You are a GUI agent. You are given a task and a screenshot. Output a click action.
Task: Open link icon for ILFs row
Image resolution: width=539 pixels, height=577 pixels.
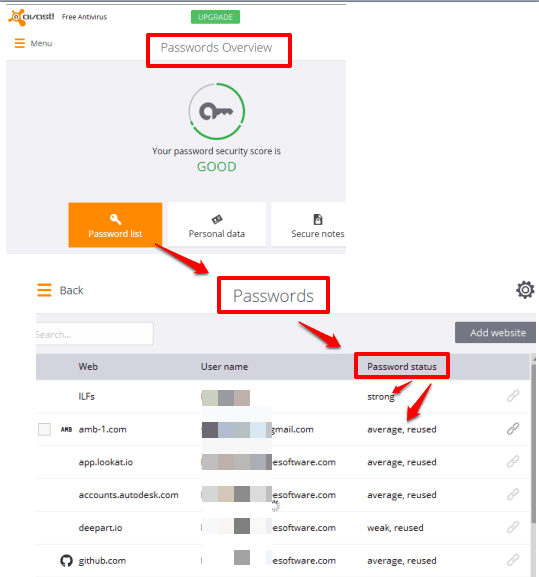[x=513, y=396]
